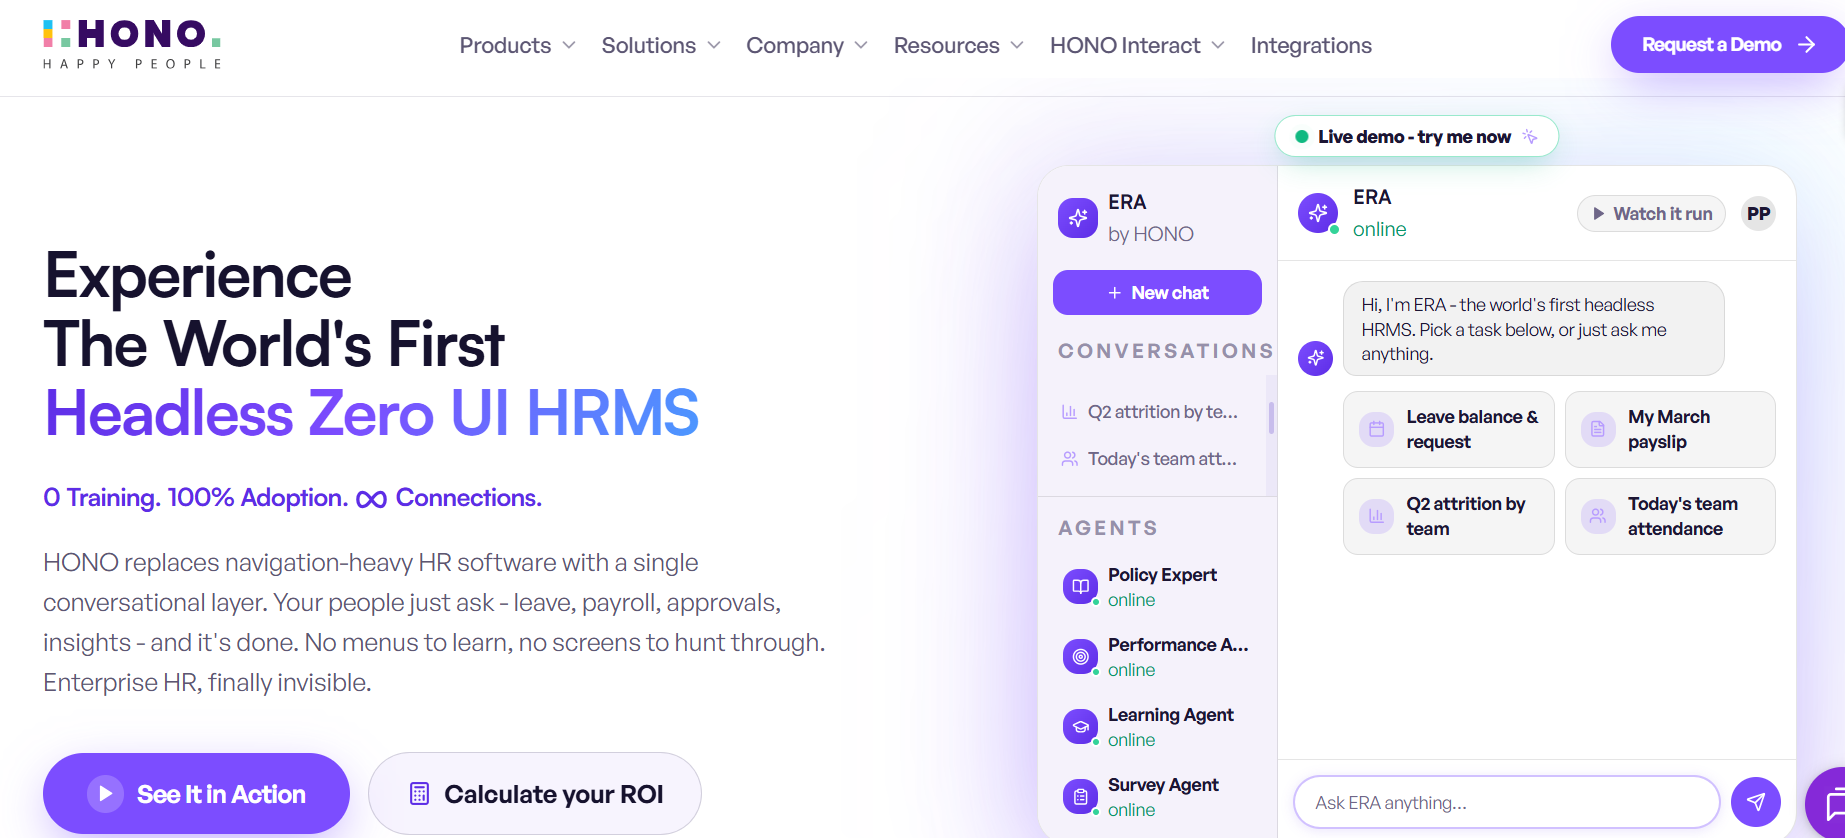Click the Policy Expert agent icon

pyautogui.click(x=1080, y=587)
